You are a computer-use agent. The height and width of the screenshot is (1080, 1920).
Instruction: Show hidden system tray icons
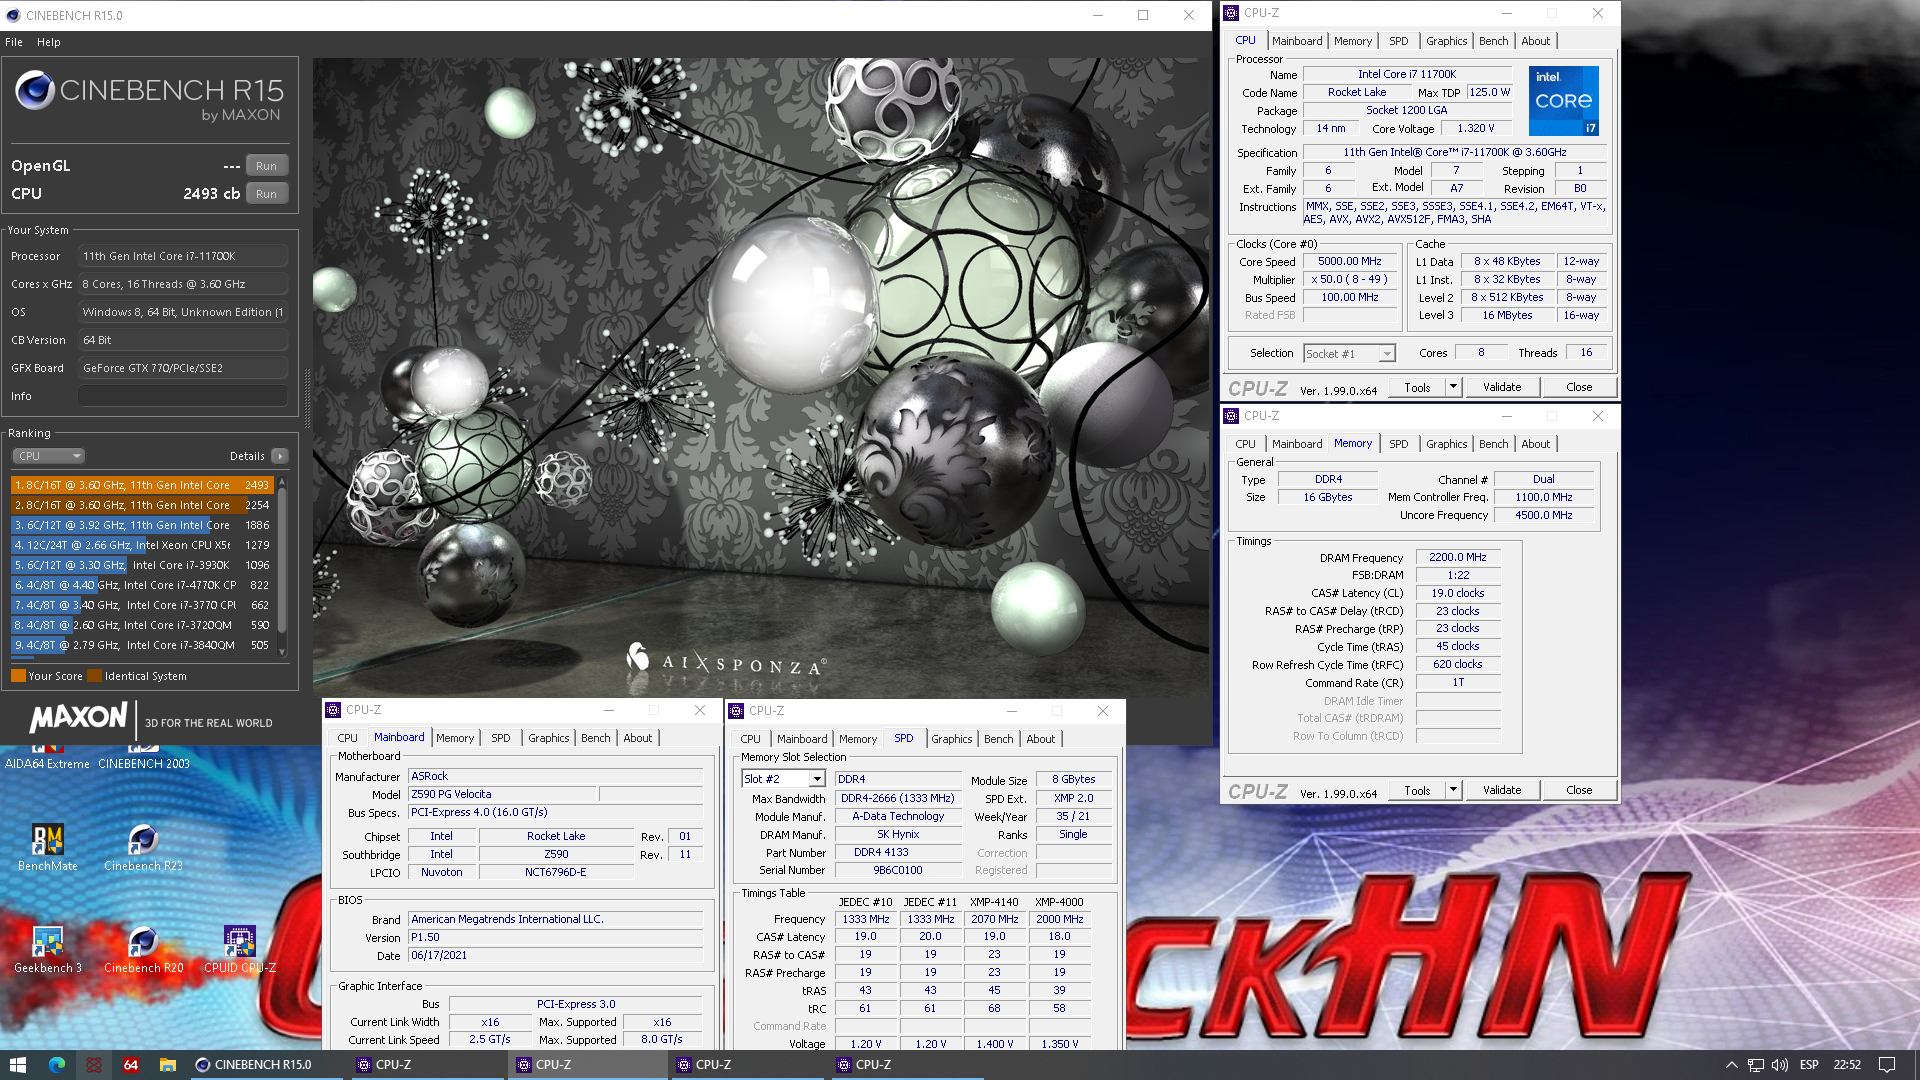[1731, 1065]
